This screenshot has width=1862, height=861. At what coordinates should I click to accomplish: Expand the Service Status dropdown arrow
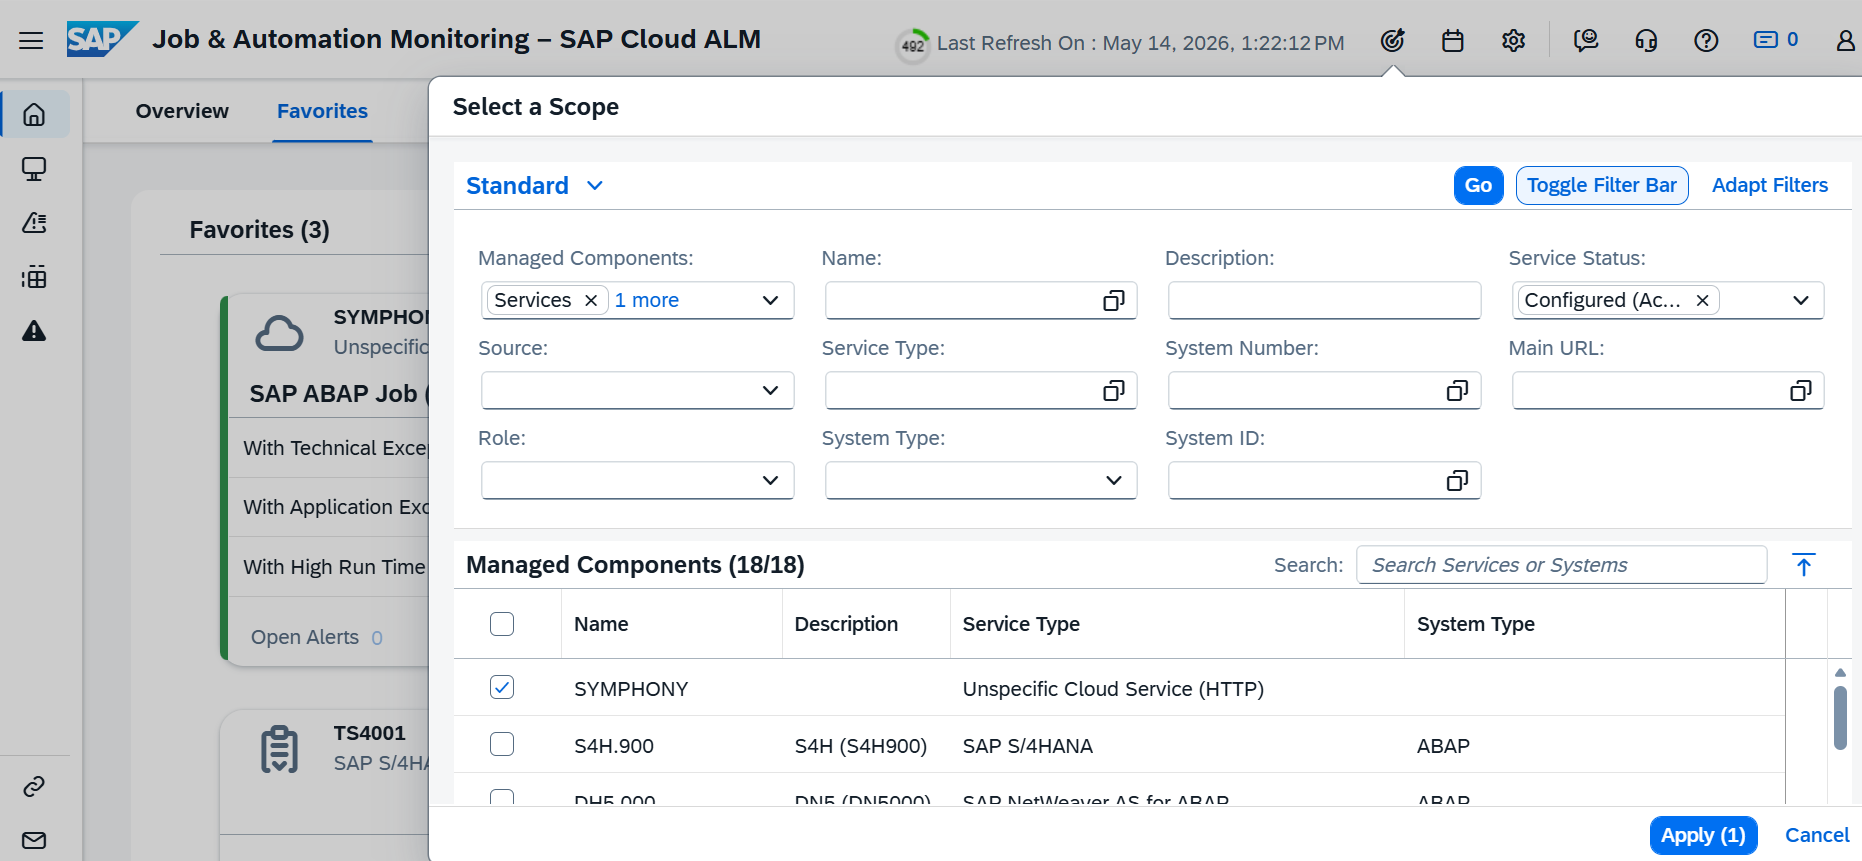pos(1800,300)
